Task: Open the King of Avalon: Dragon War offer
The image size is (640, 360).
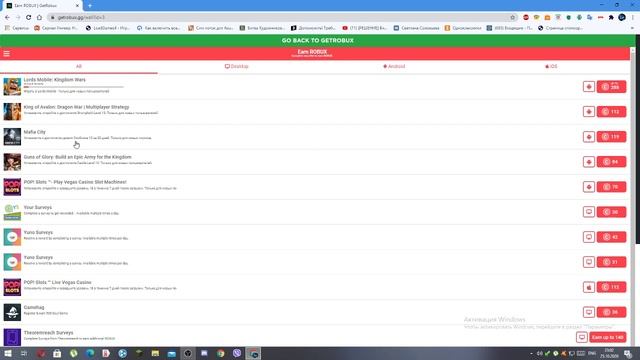Action: pos(76,107)
